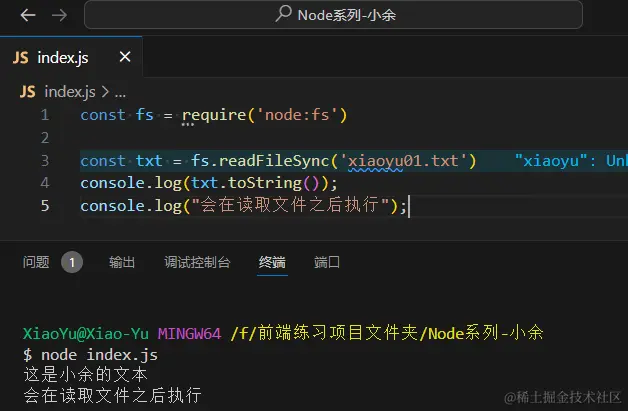This screenshot has width=628, height=411.
Task: Go forward with the right arrow
Action: [x=59, y=15]
